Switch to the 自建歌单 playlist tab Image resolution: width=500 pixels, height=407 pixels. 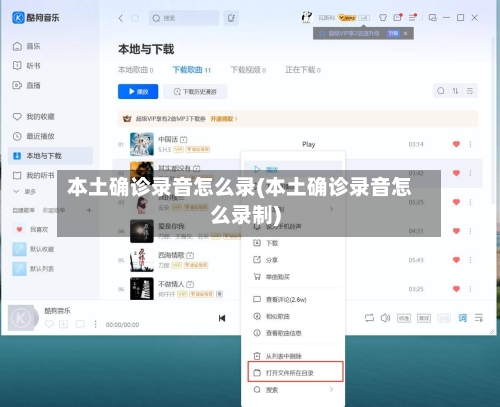[24, 210]
